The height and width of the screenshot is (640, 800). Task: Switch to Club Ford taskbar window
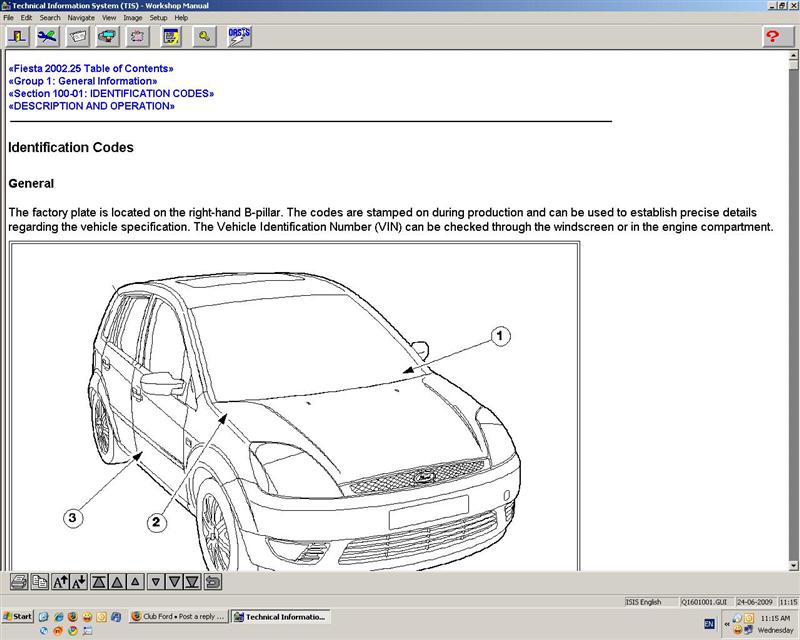pyautogui.click(x=178, y=617)
